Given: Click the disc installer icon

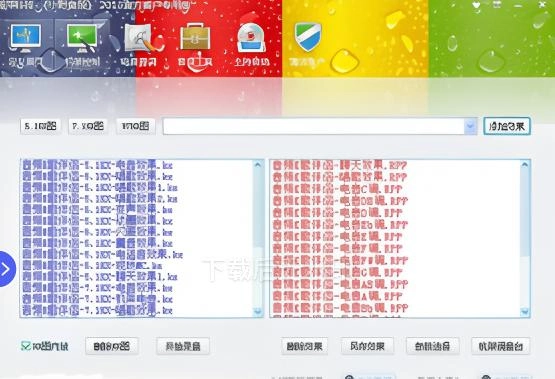Looking at the screenshot, I should tap(251, 37).
